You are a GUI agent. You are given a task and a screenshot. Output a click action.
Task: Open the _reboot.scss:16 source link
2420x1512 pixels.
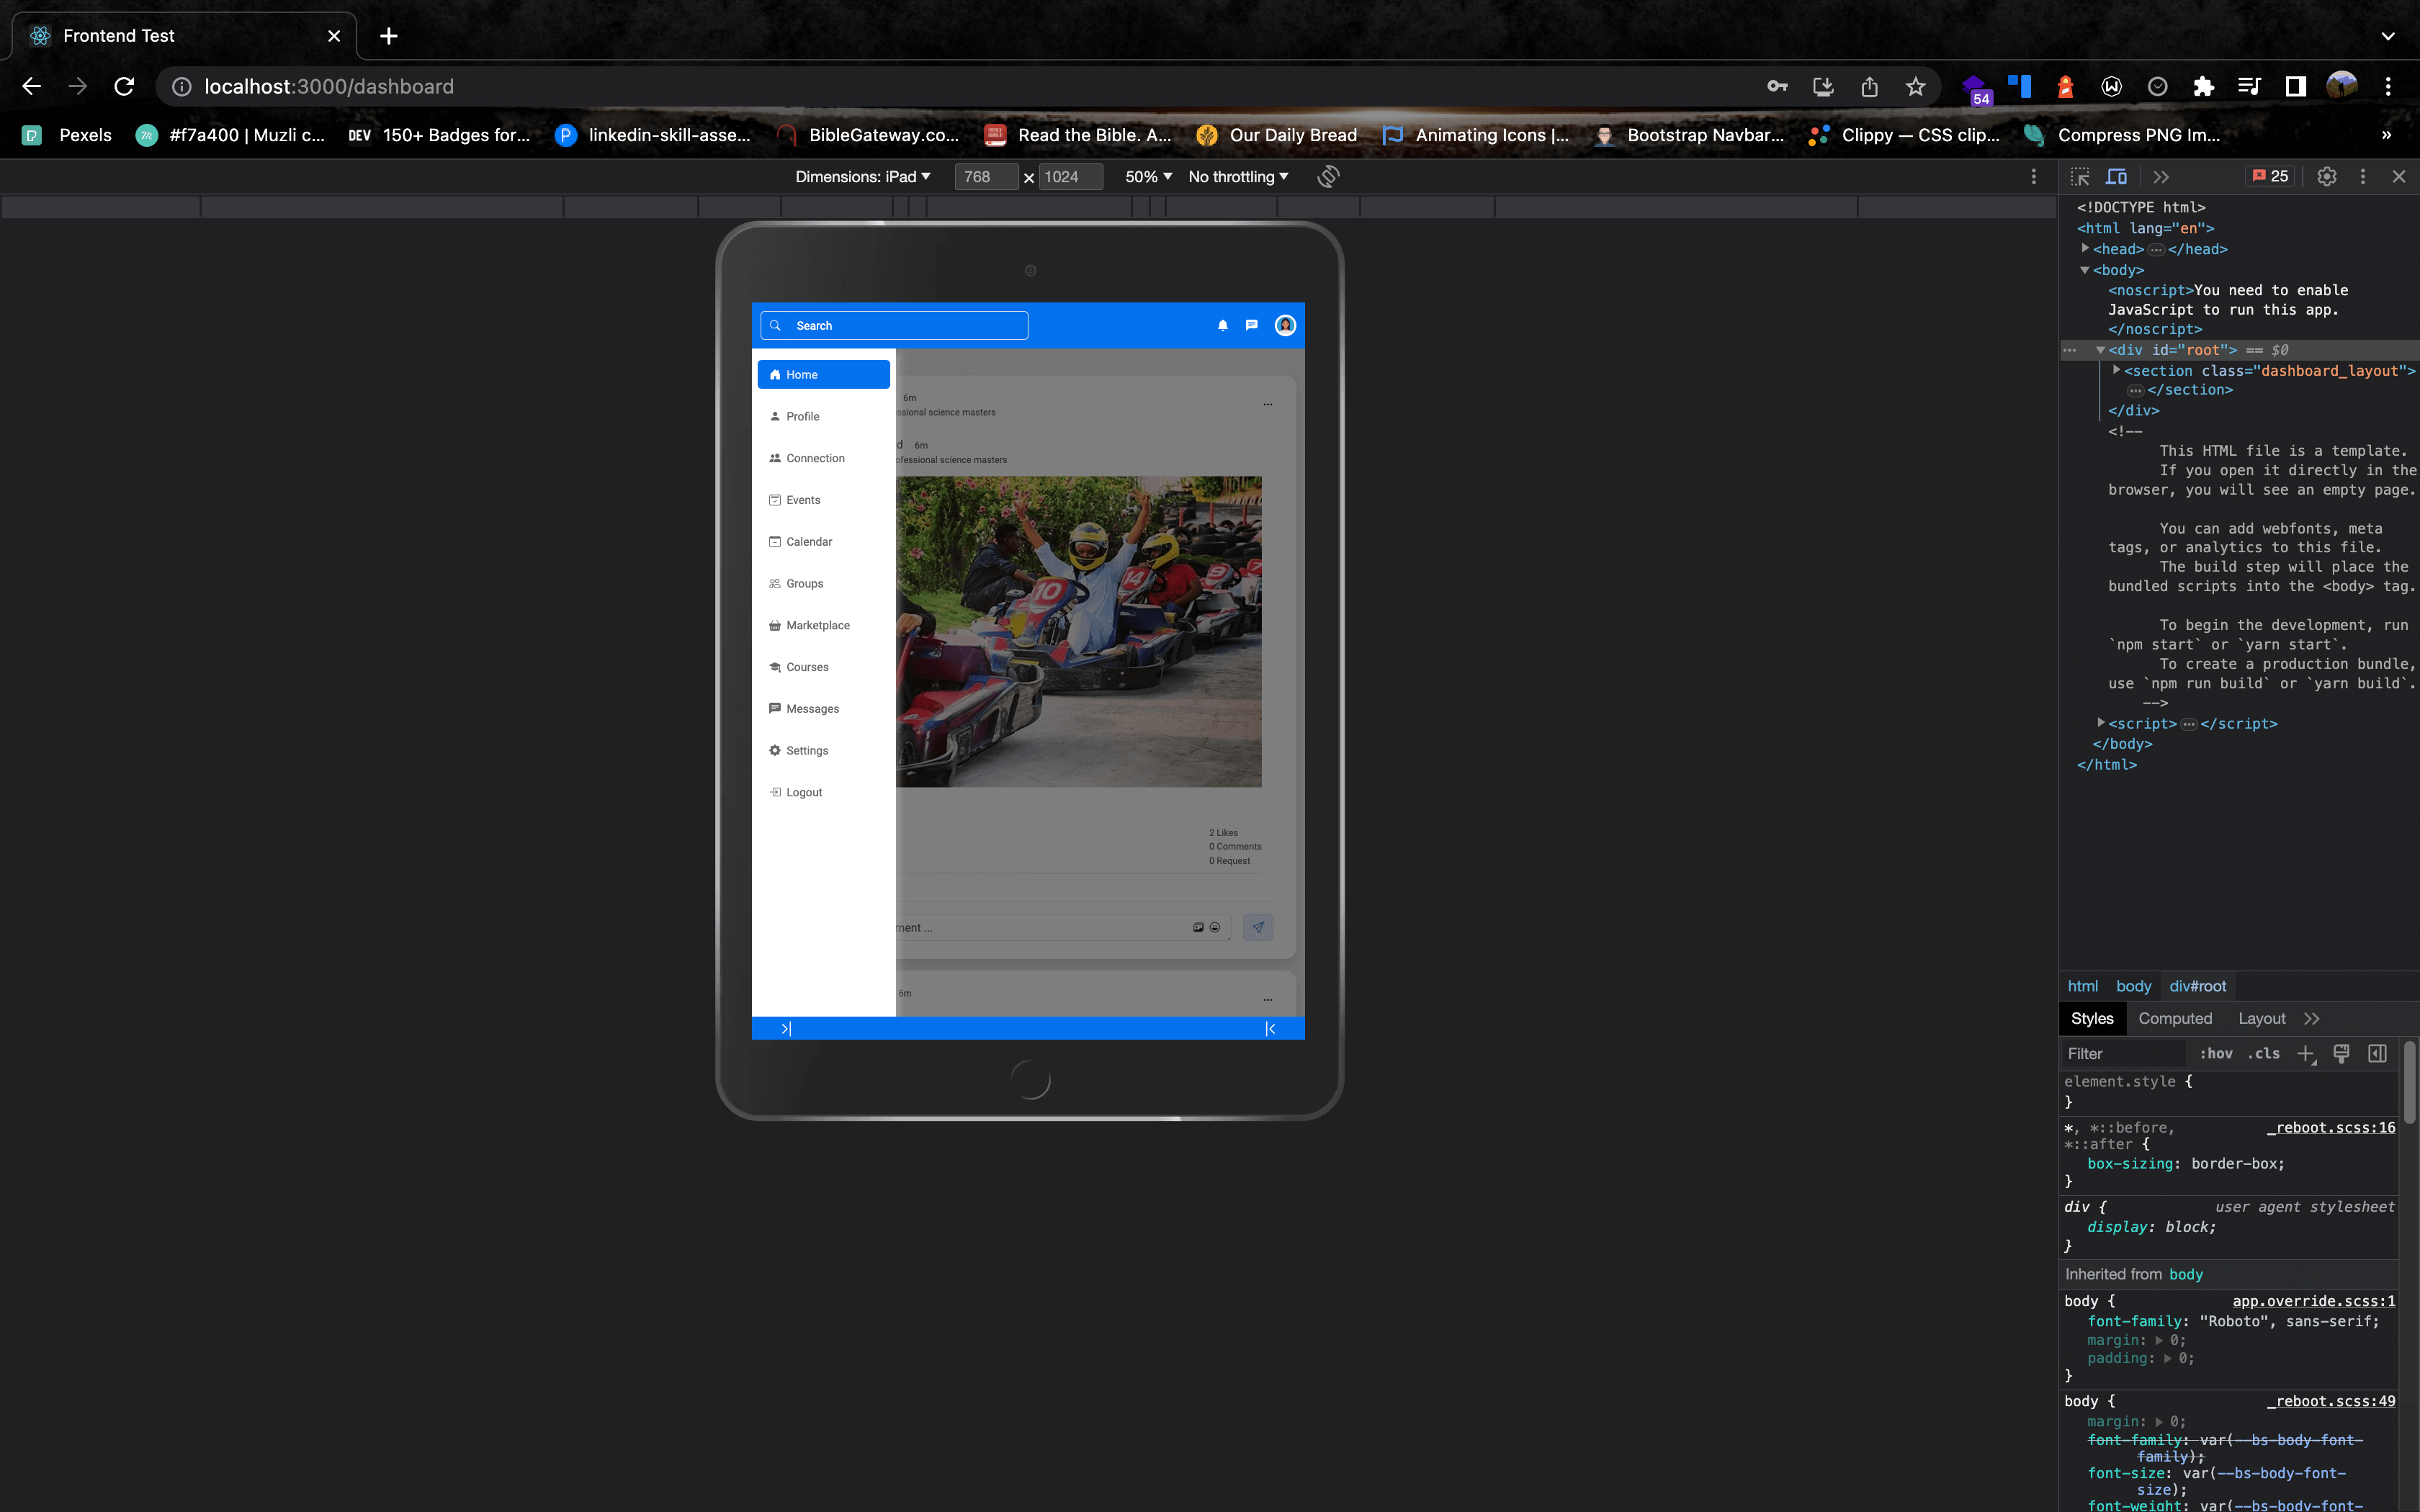[x=2331, y=1127]
